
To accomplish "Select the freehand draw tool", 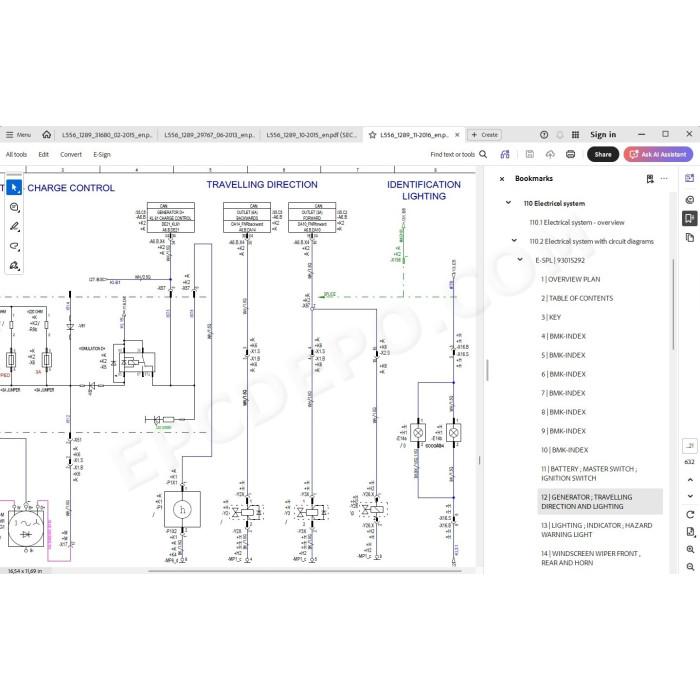I will (14, 246).
